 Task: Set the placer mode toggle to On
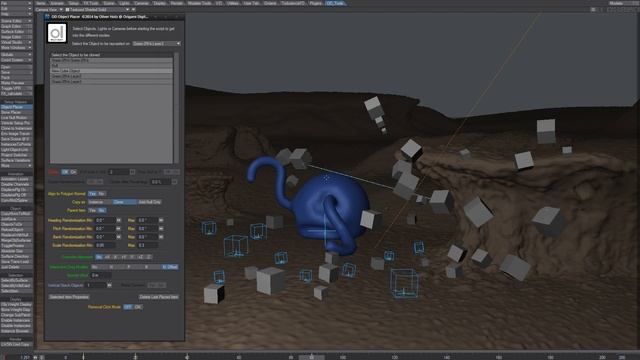pos(73,172)
